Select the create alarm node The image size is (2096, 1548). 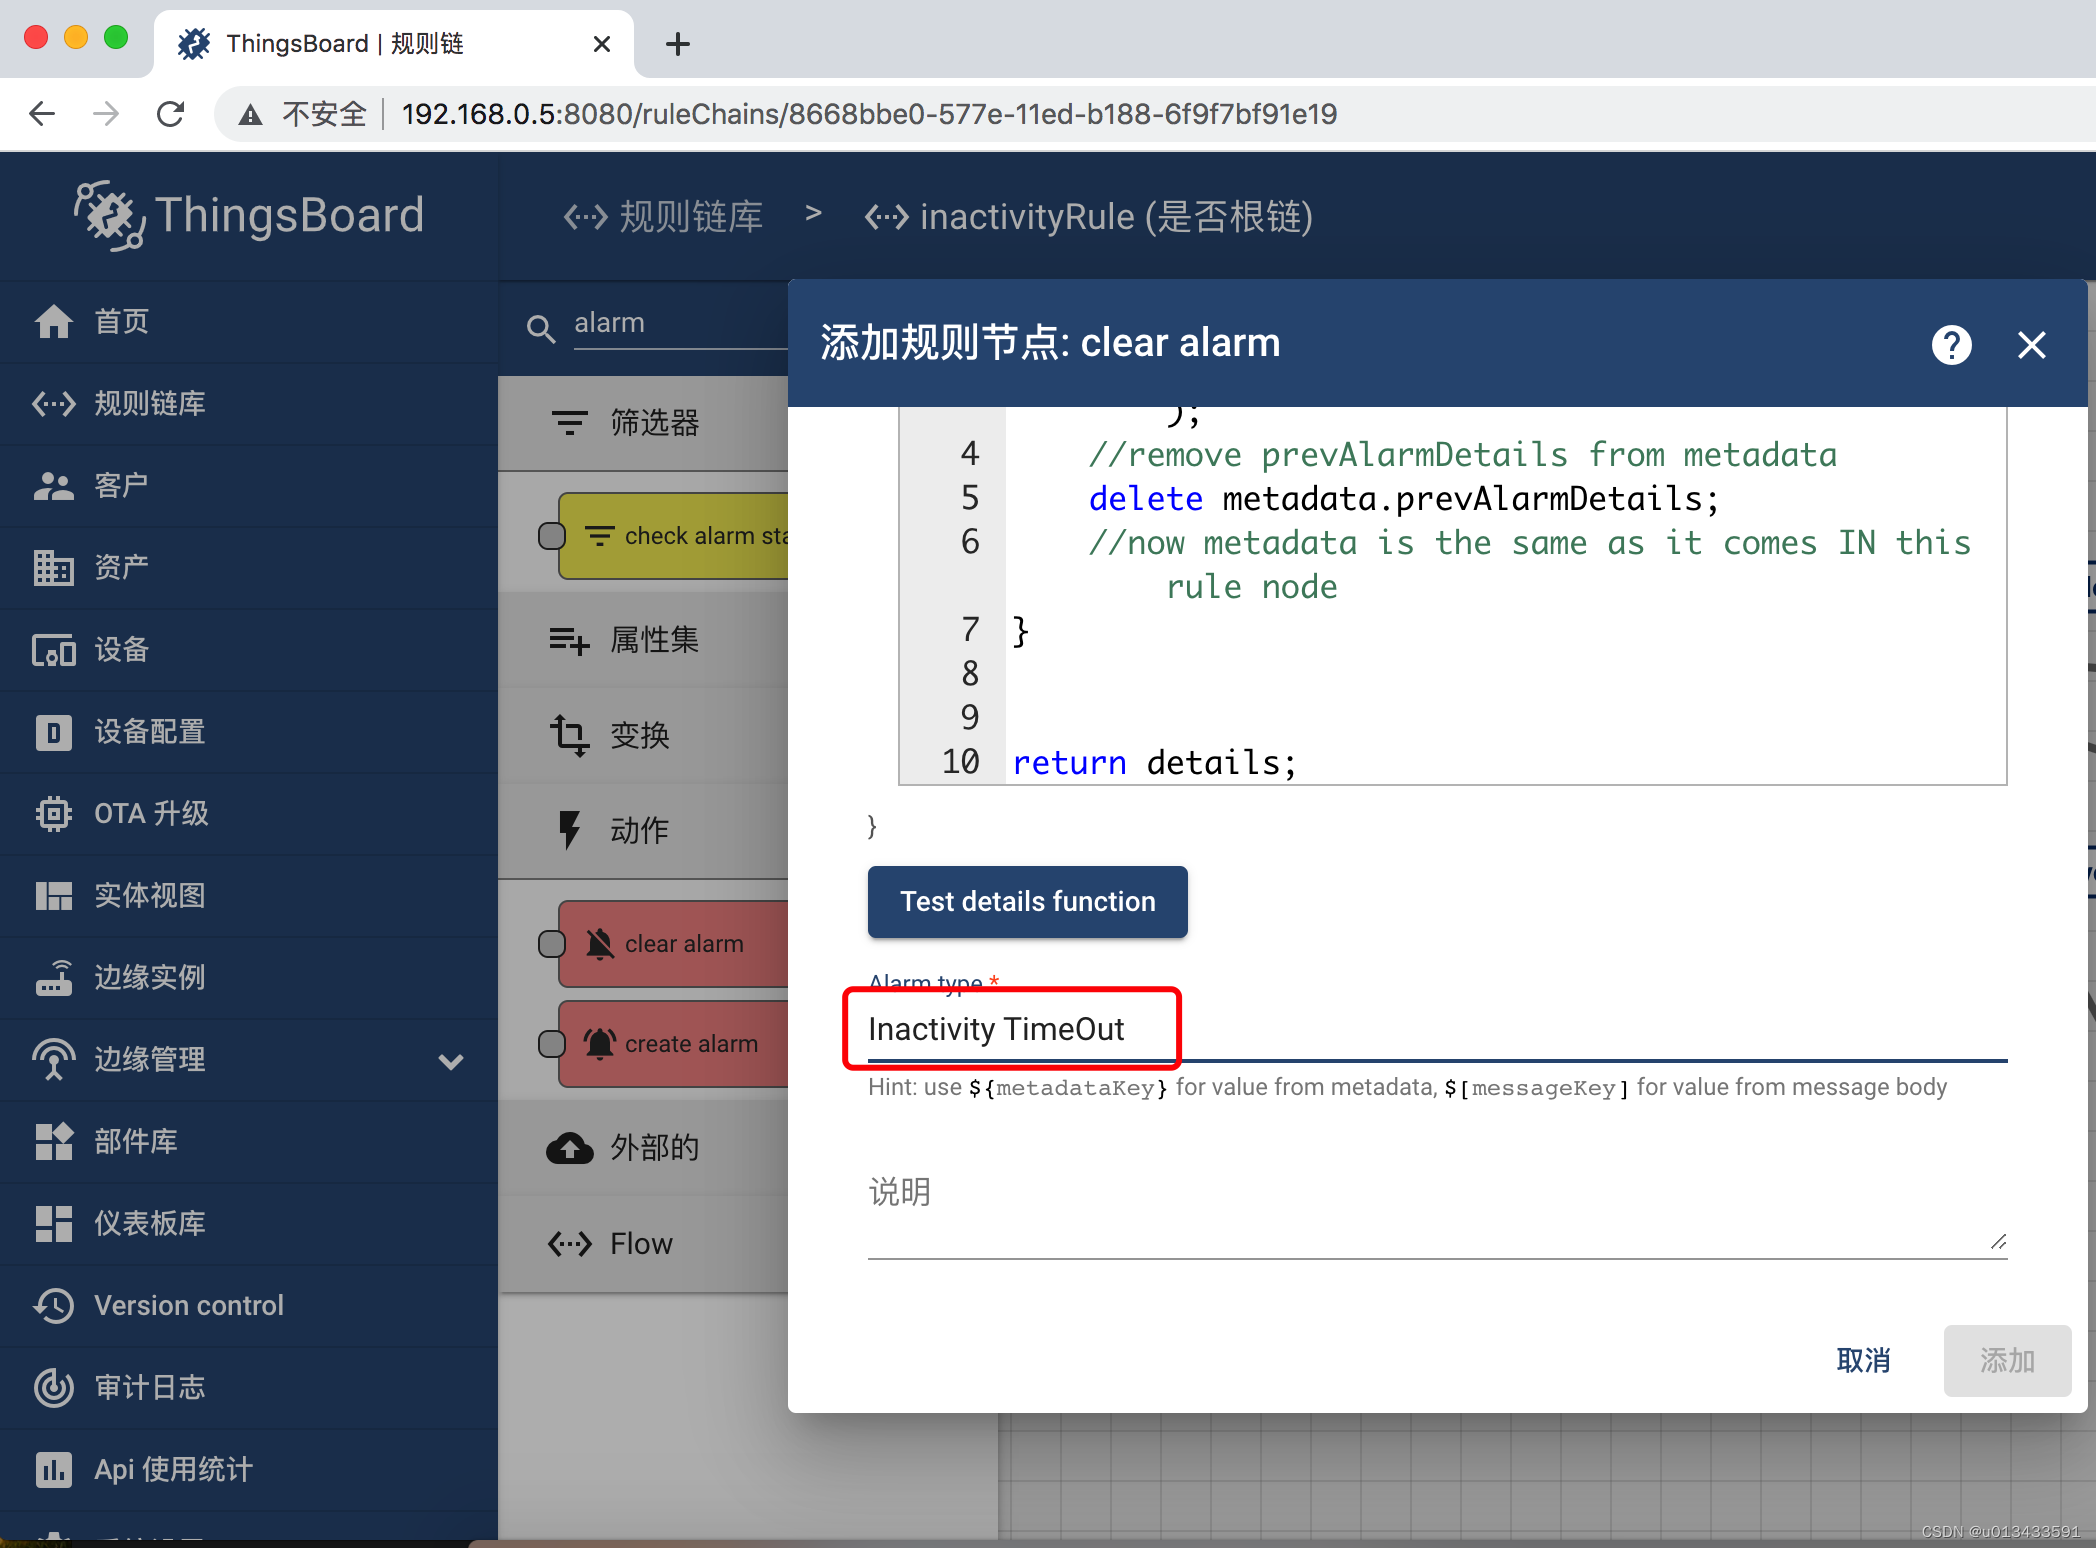pyautogui.click(x=674, y=1044)
